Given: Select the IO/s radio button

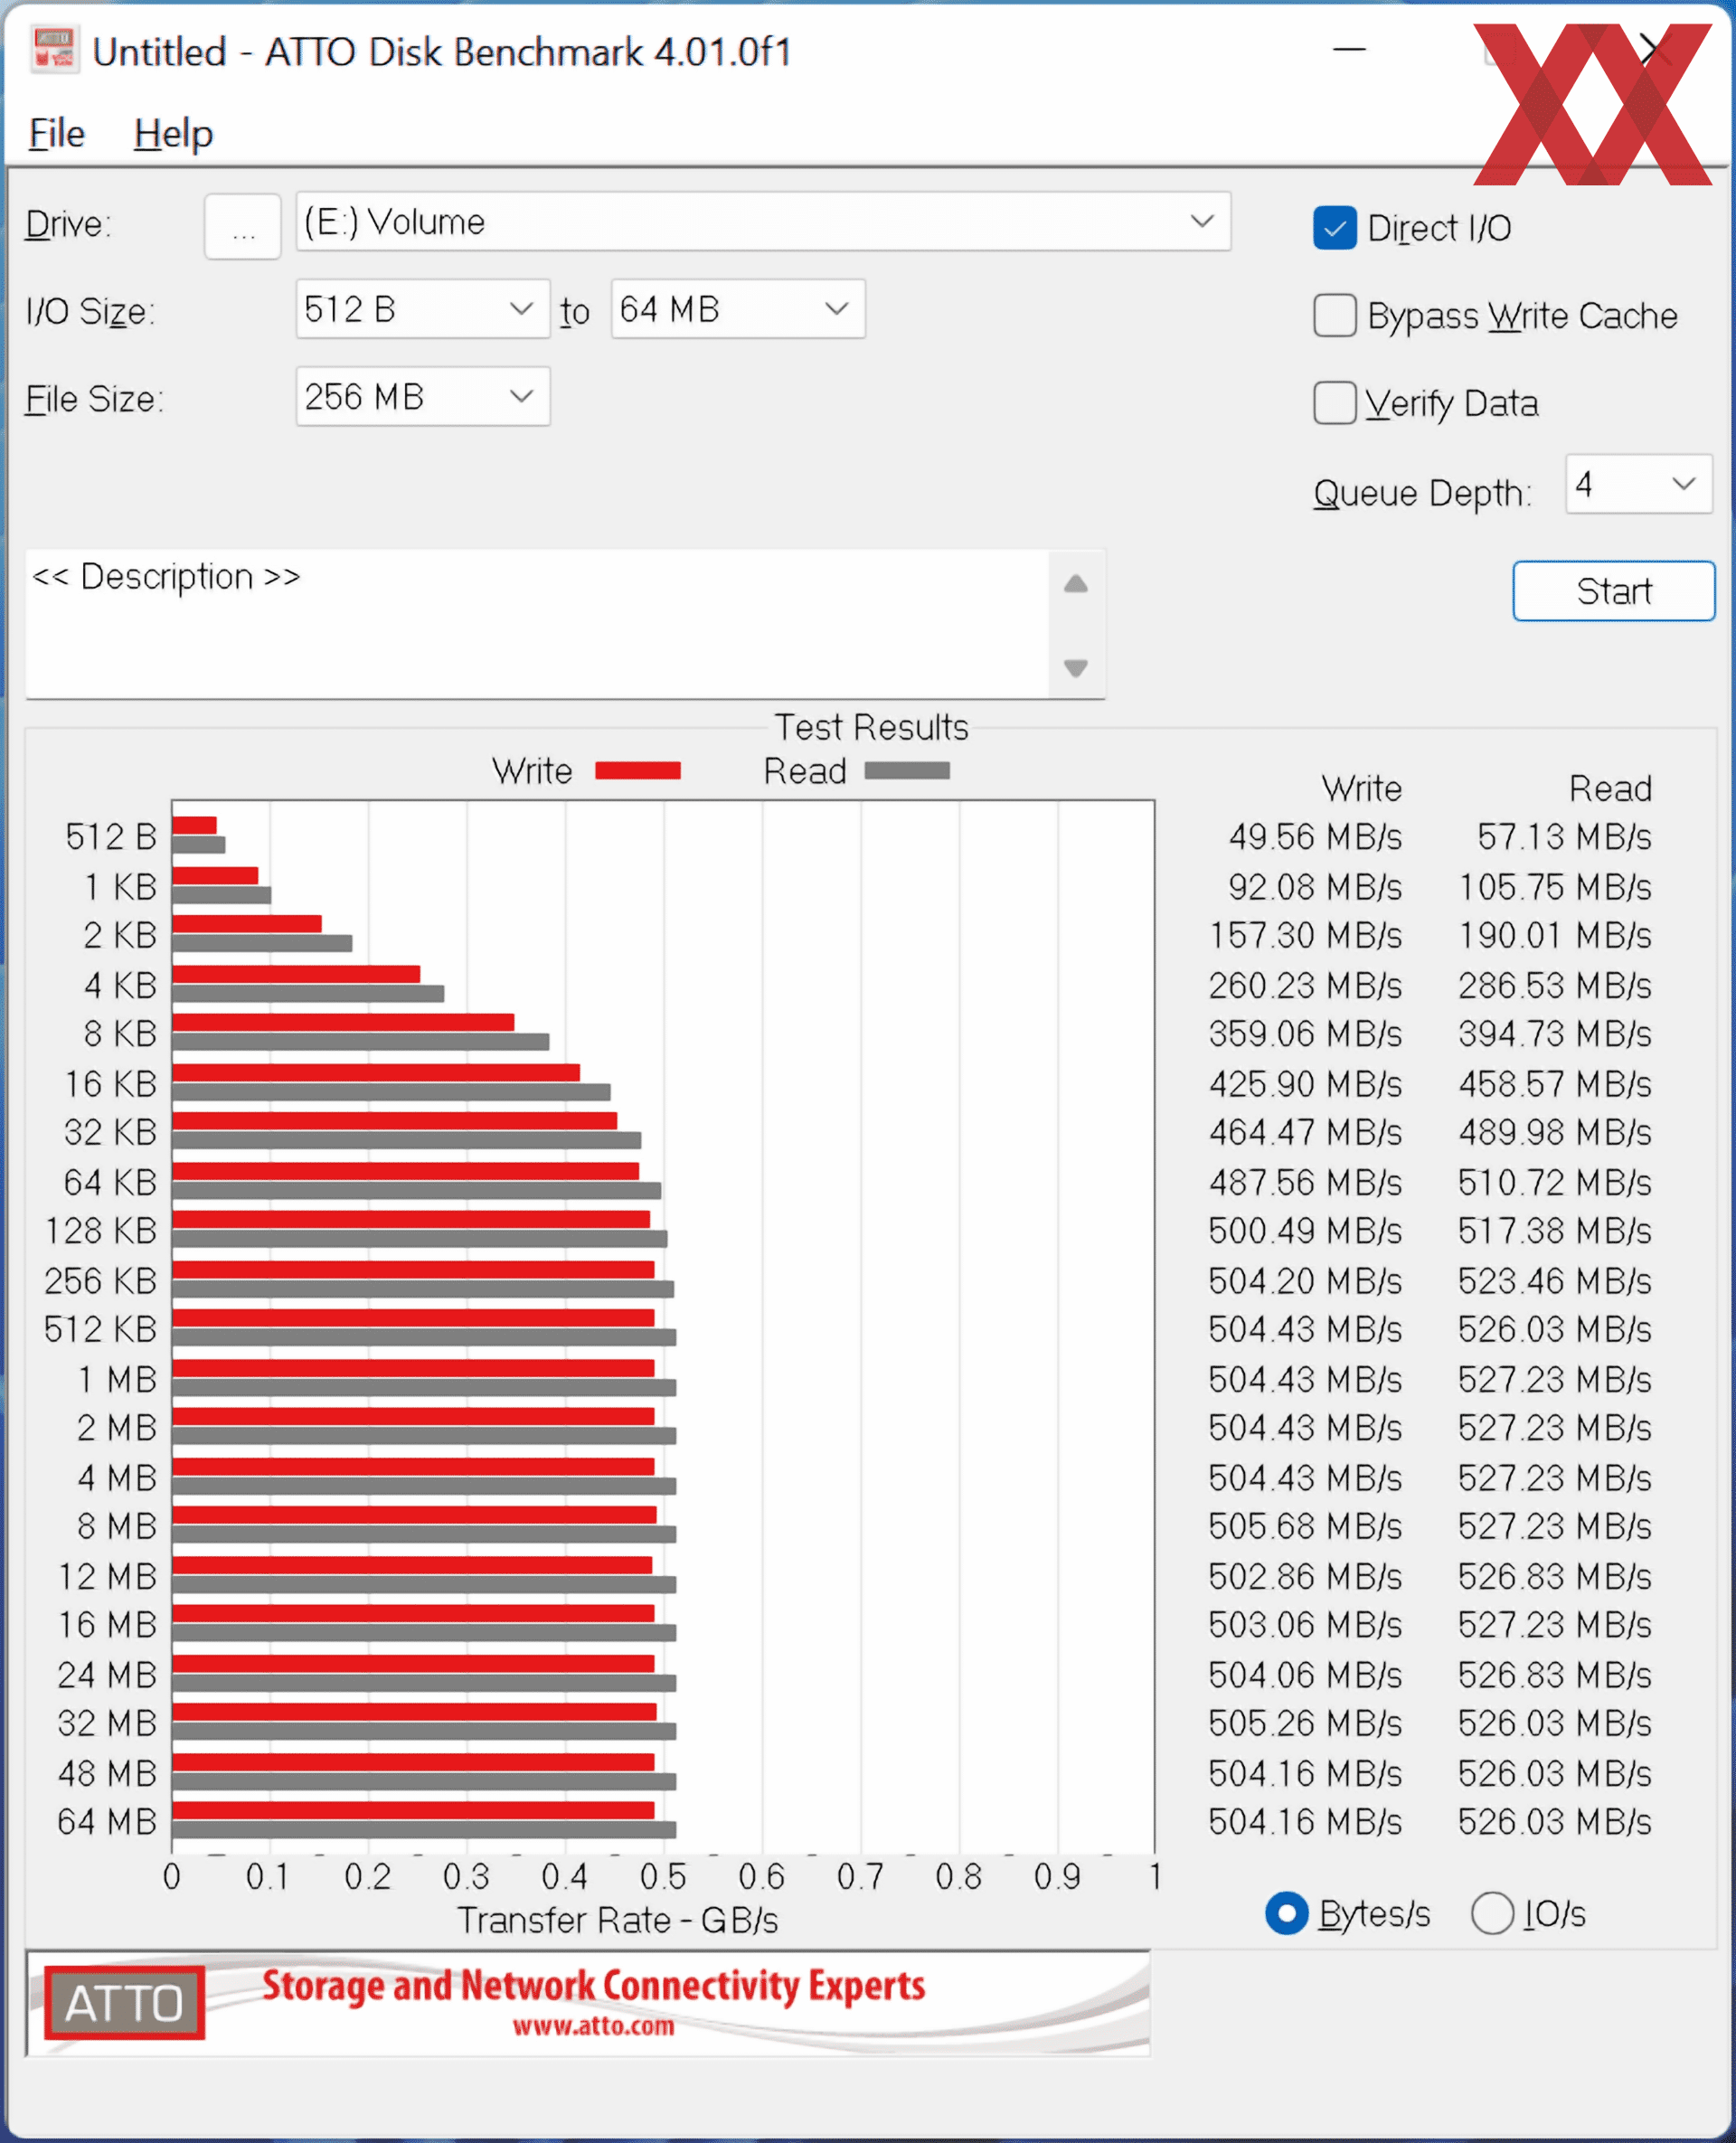Looking at the screenshot, I should [x=1491, y=1913].
